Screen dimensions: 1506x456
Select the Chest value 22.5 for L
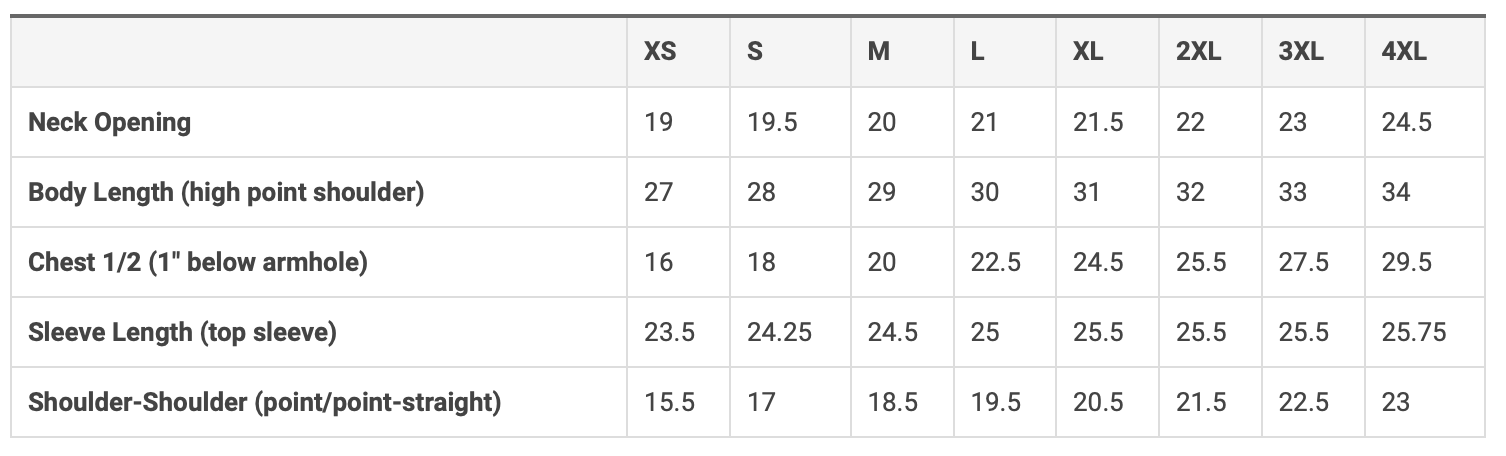995,262
